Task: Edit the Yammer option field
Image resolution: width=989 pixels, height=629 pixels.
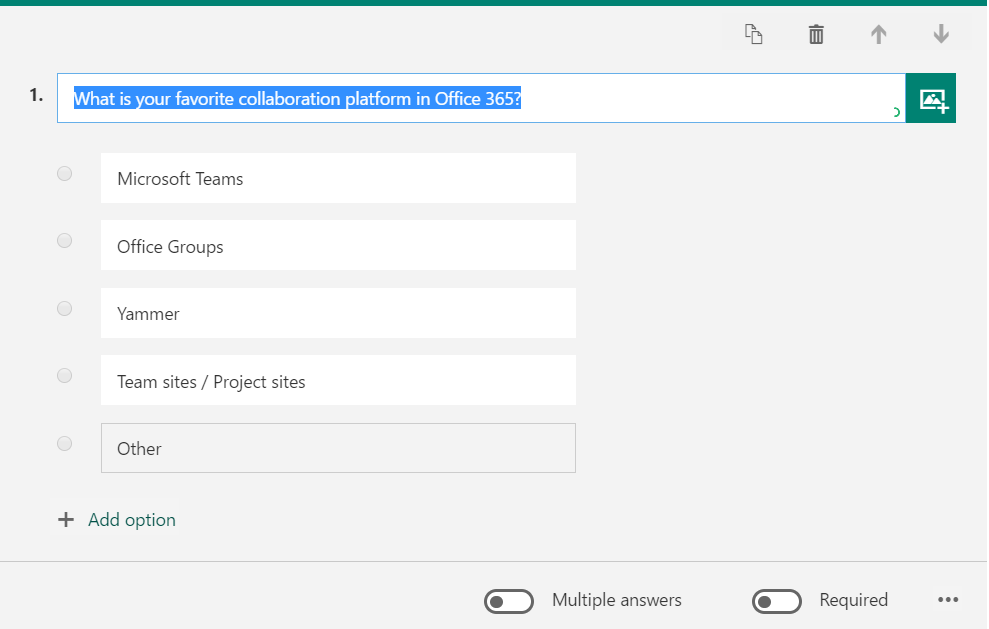Action: pos(338,313)
